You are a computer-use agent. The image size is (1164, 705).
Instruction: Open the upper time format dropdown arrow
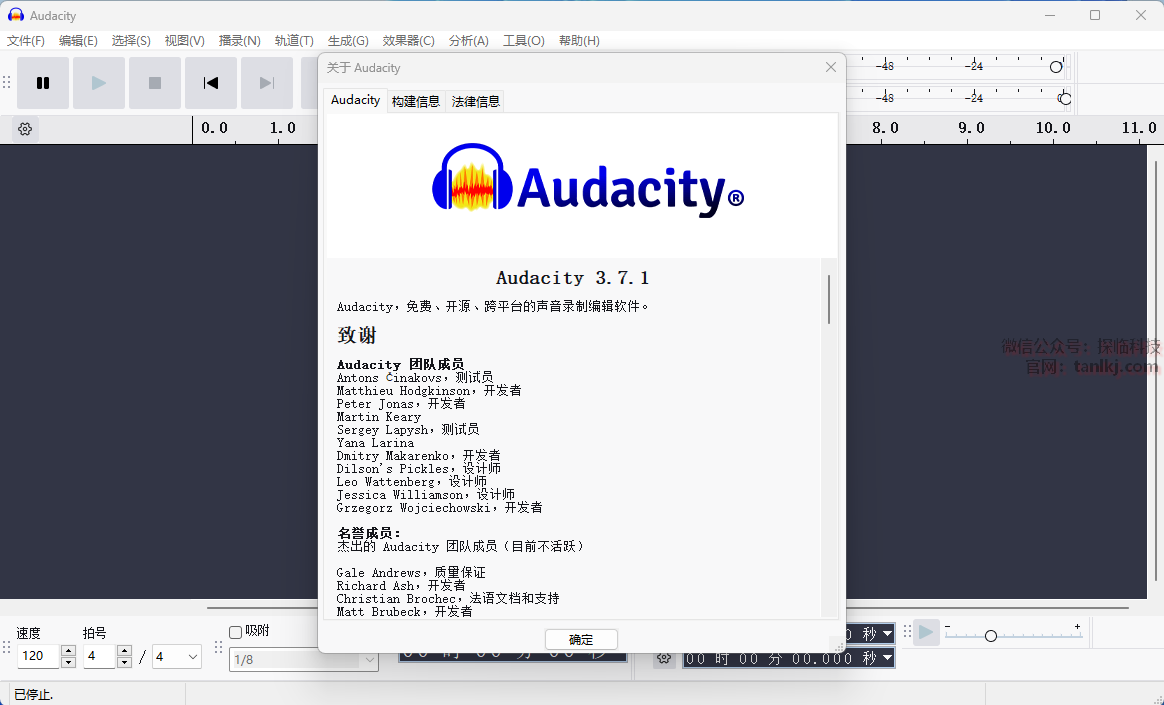click(887, 634)
